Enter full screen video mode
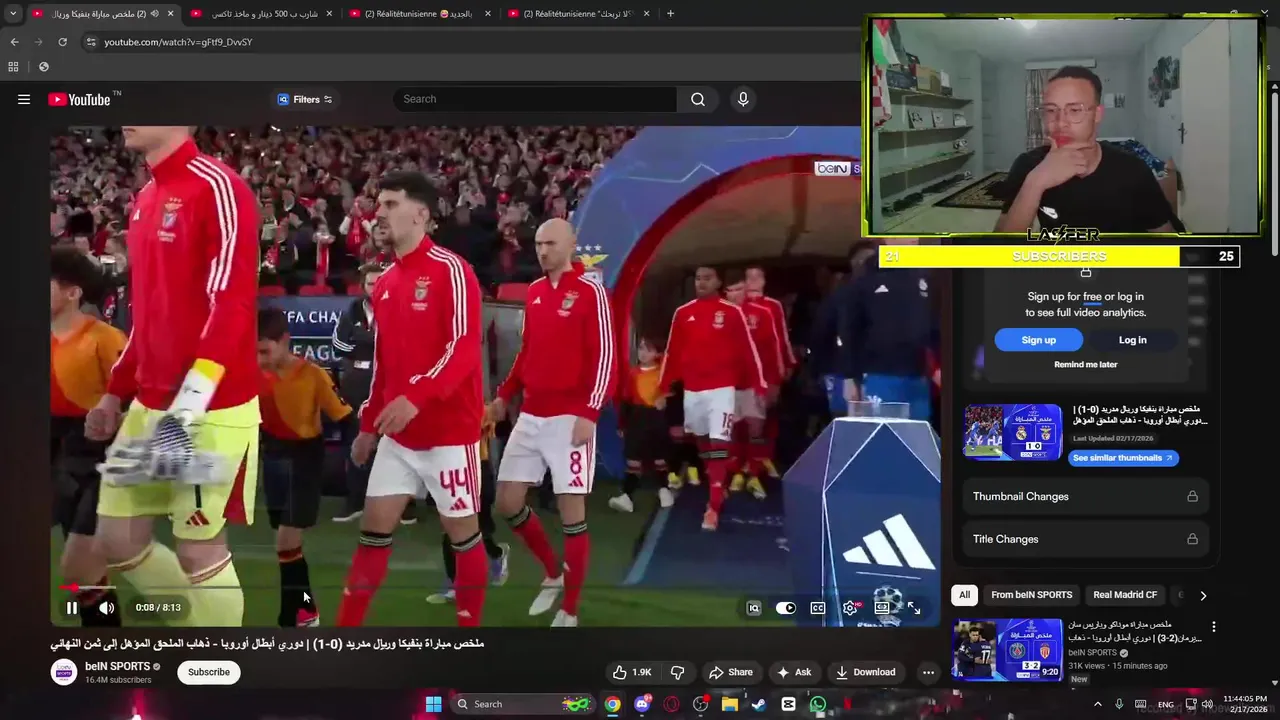 tap(914, 608)
